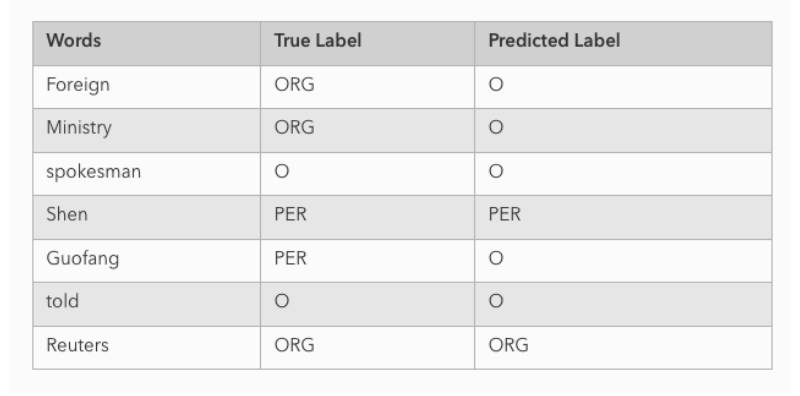800x396 pixels.
Task: Select the Guofang word cell
Action: (x=147, y=260)
